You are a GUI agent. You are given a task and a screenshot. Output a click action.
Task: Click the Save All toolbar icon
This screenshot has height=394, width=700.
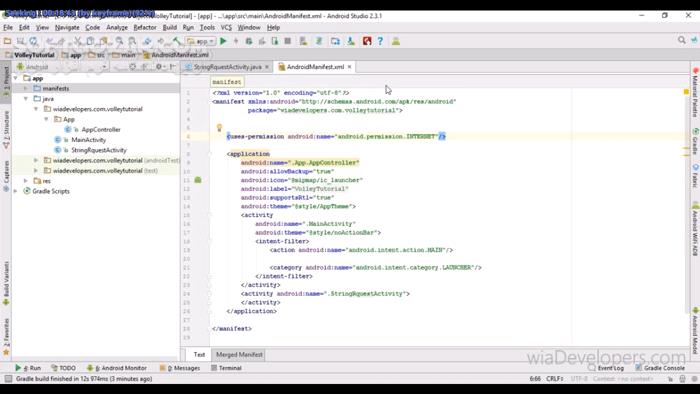point(21,41)
